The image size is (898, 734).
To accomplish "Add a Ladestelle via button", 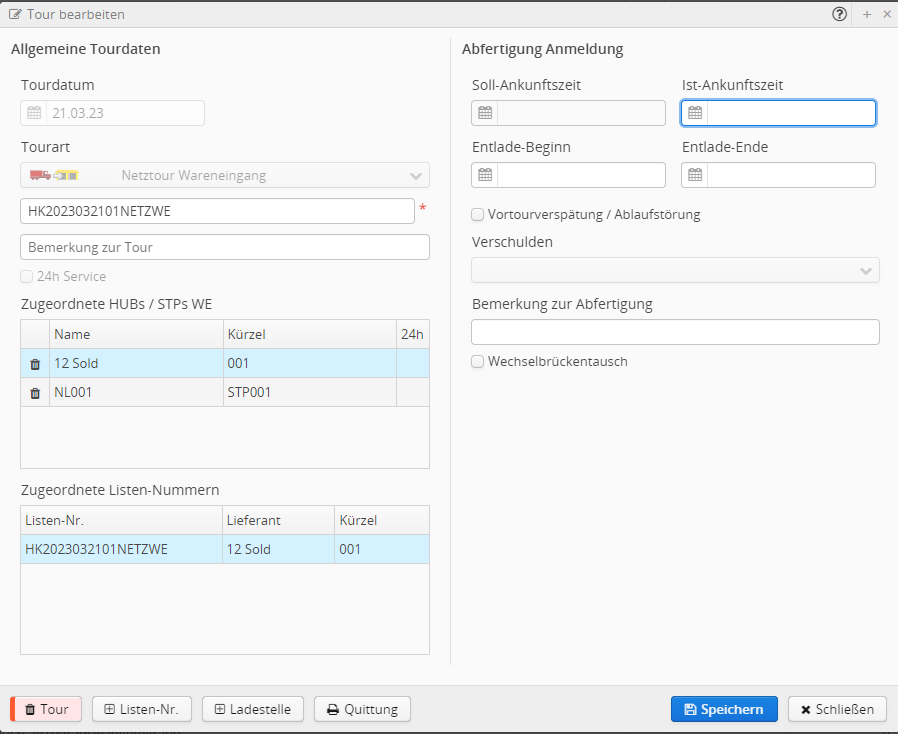I will (253, 709).
